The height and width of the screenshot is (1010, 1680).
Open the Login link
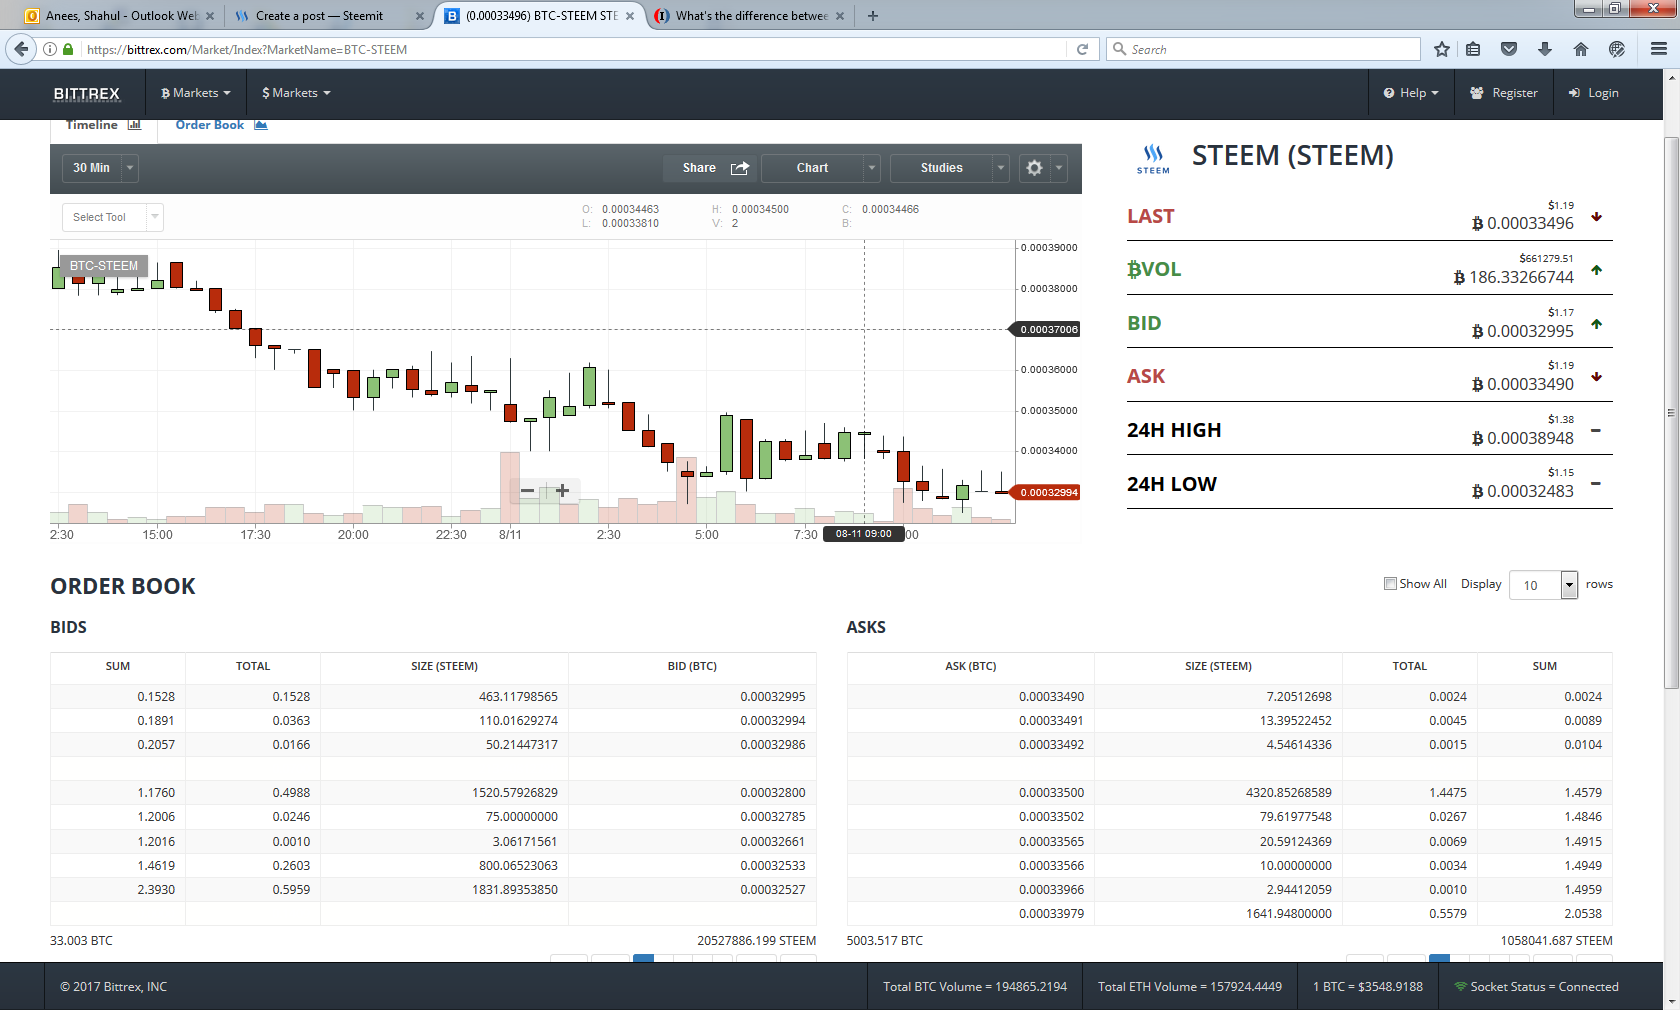[x=1594, y=93]
